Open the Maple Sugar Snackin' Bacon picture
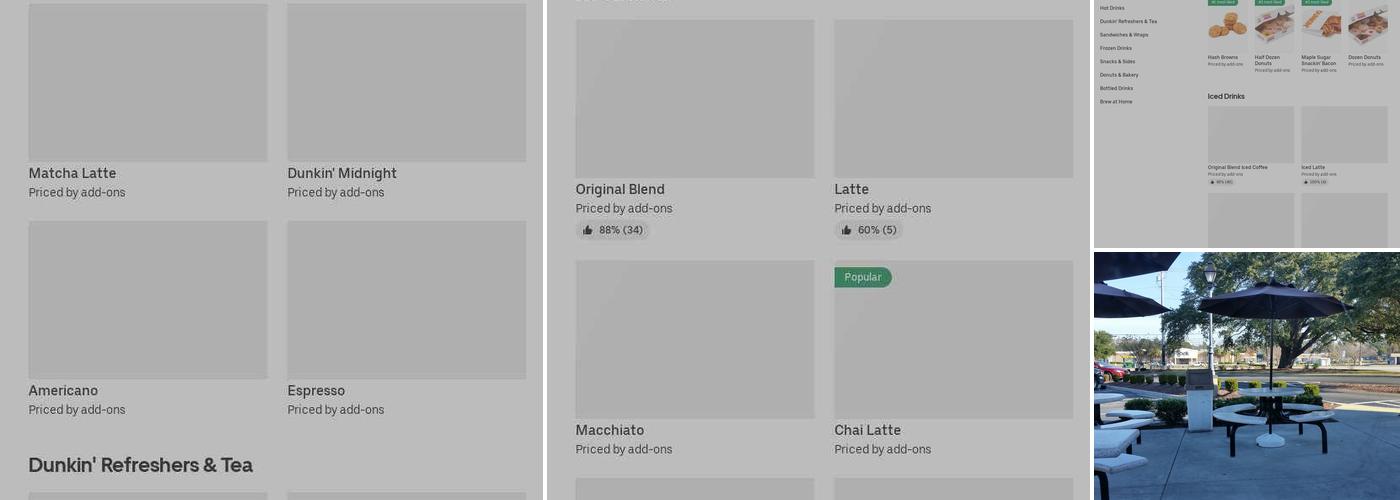Image resolution: width=1400 pixels, height=500 pixels. point(1321,26)
